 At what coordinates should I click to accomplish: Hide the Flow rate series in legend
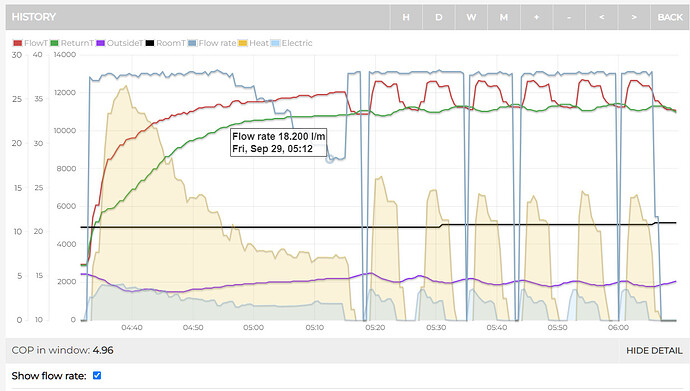pos(212,43)
